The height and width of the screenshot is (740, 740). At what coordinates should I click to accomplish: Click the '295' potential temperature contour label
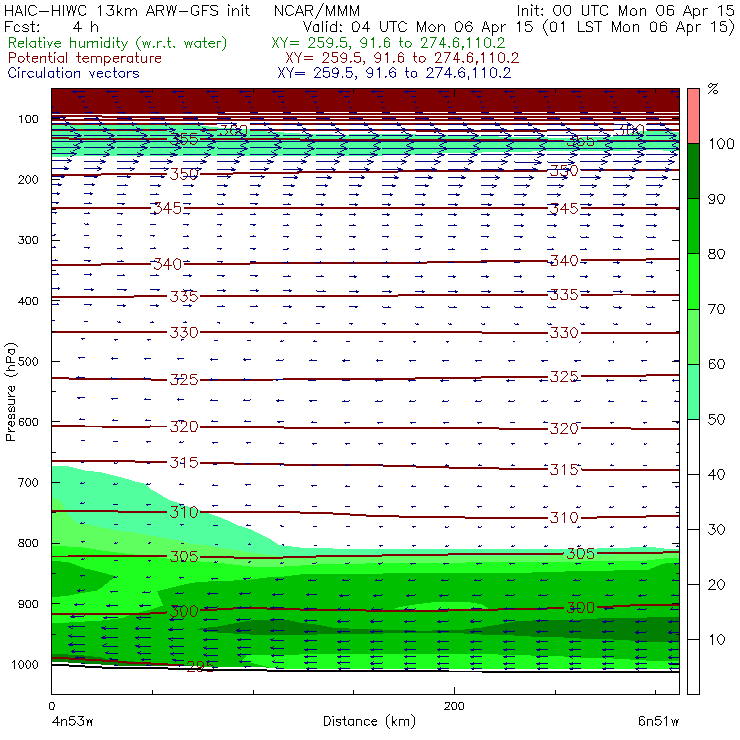pyautogui.click(x=201, y=666)
